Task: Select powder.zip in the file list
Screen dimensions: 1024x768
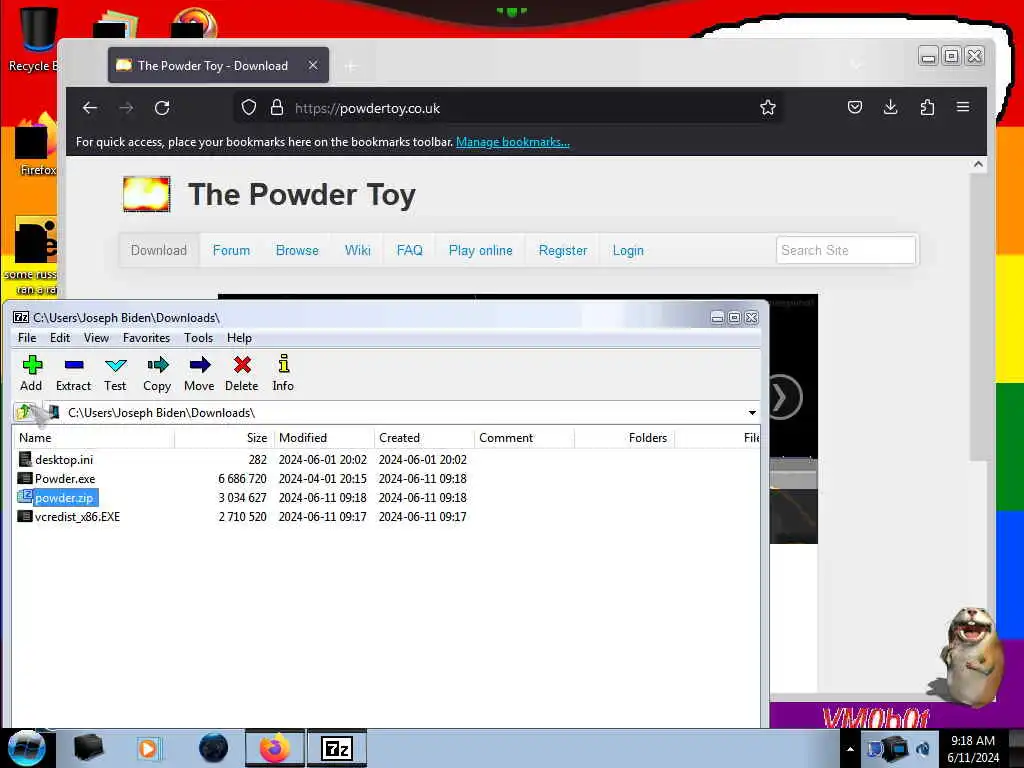Action: pos(64,498)
